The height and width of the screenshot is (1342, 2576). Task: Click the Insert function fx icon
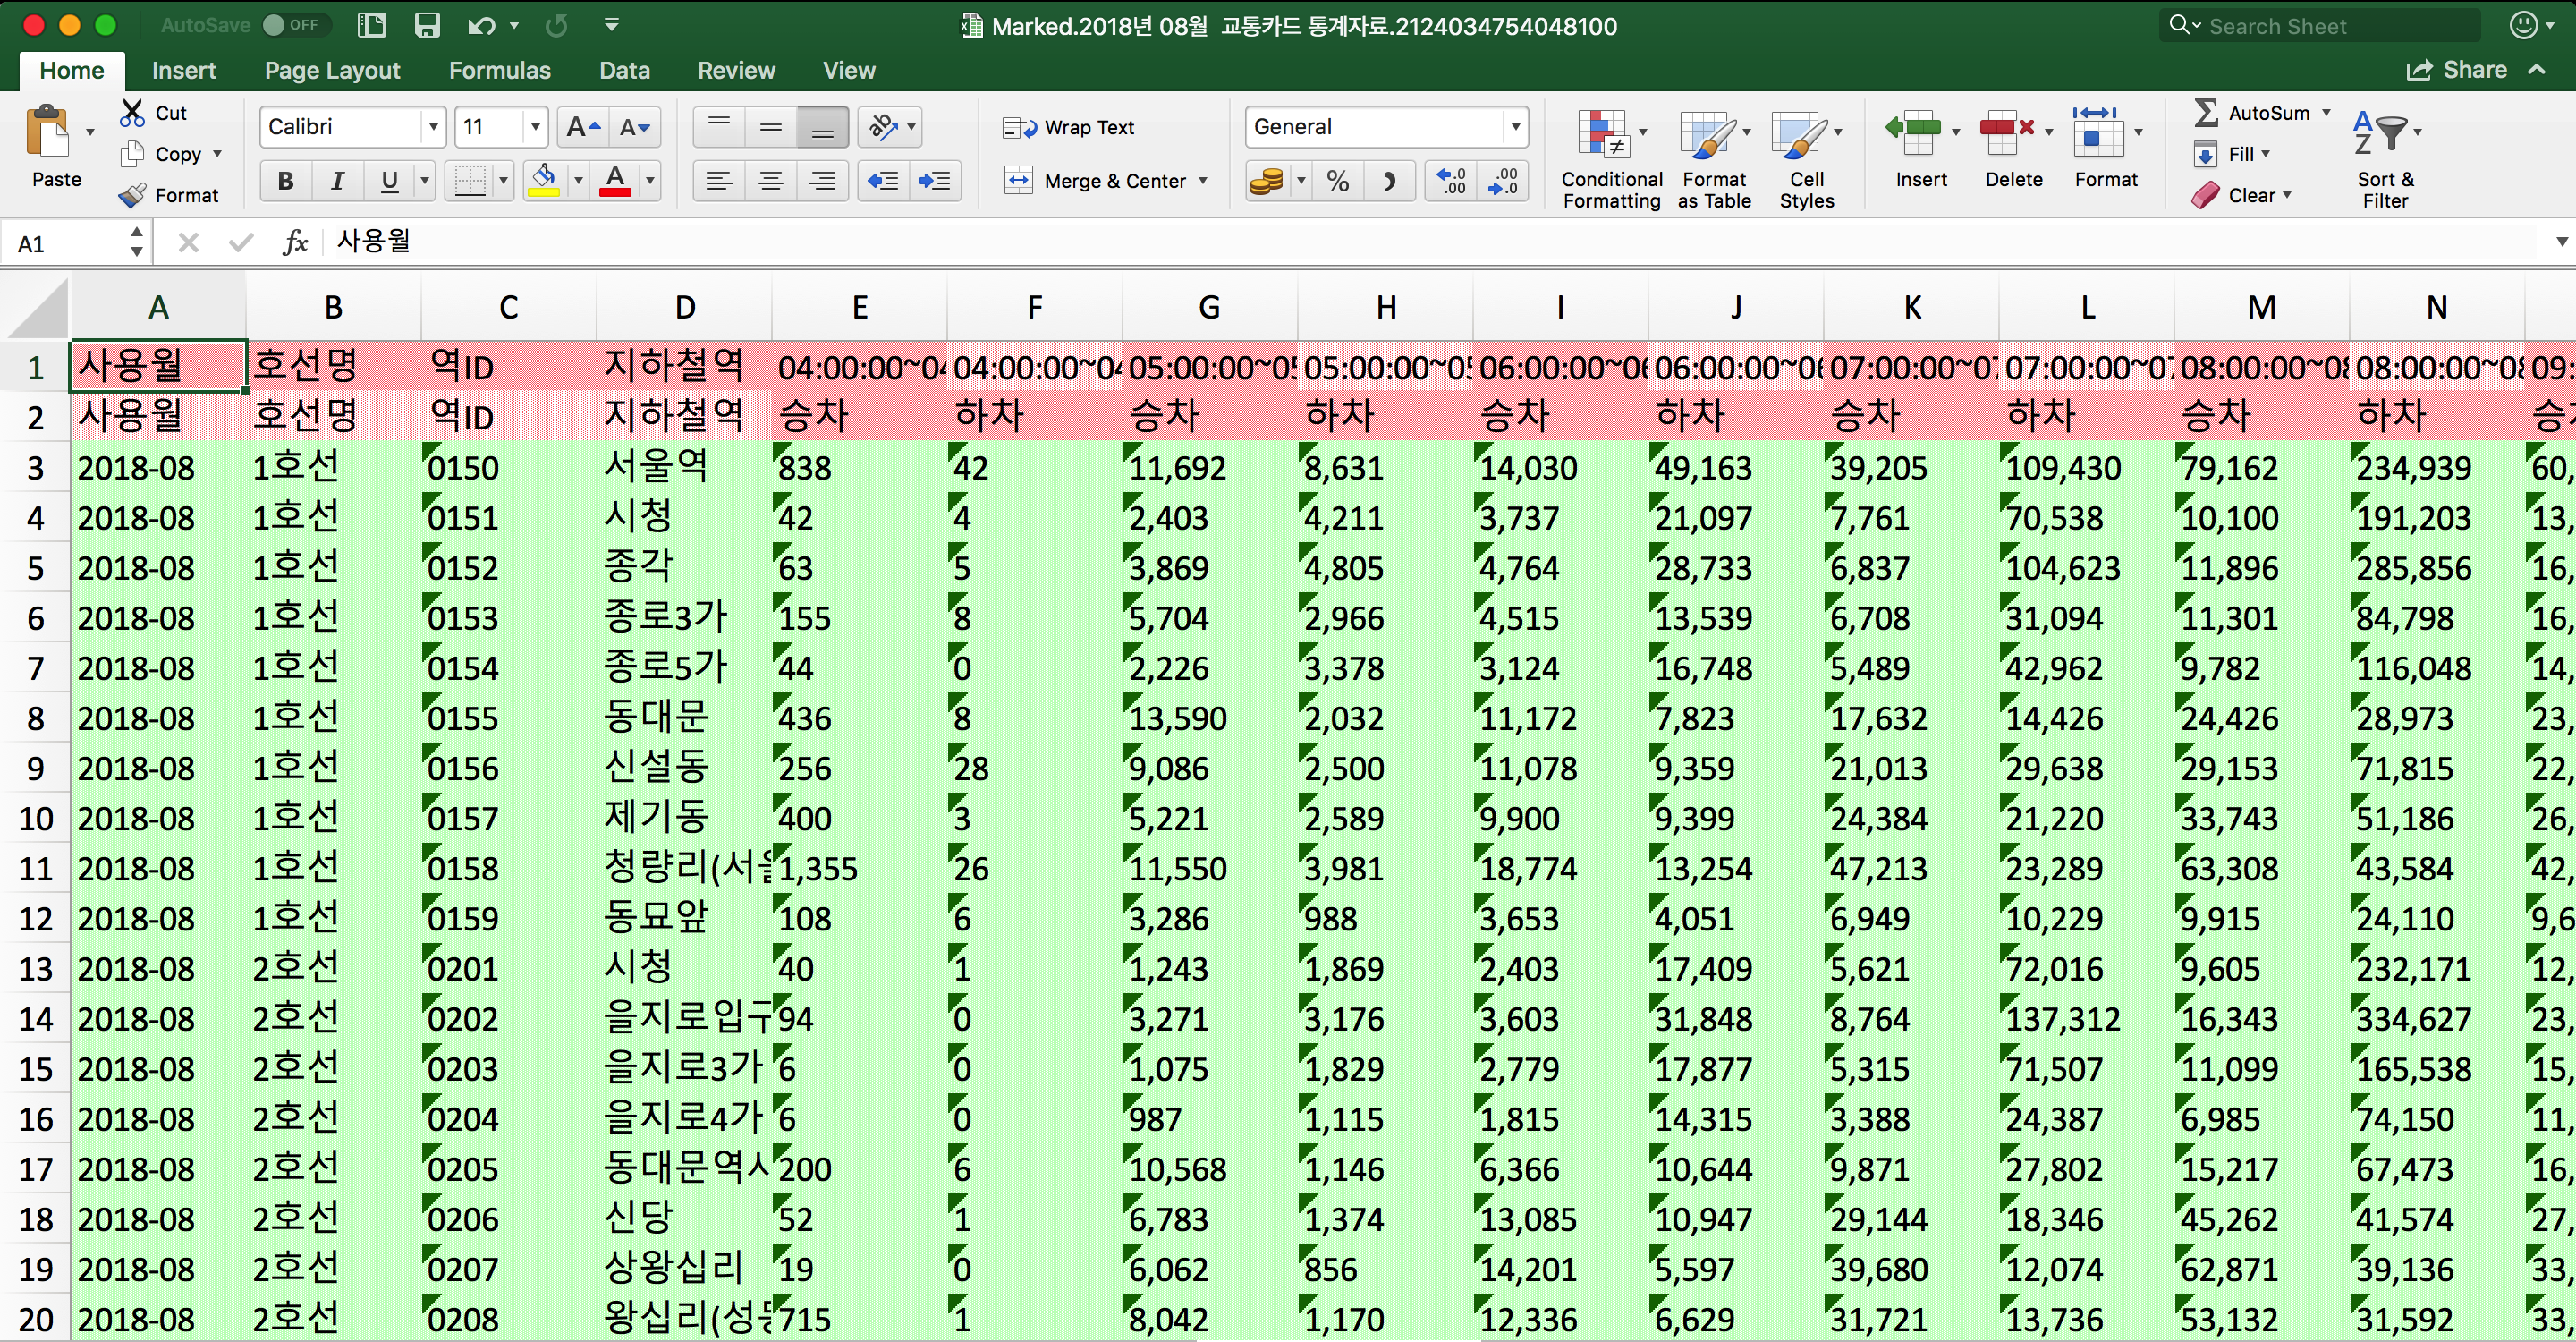point(295,242)
